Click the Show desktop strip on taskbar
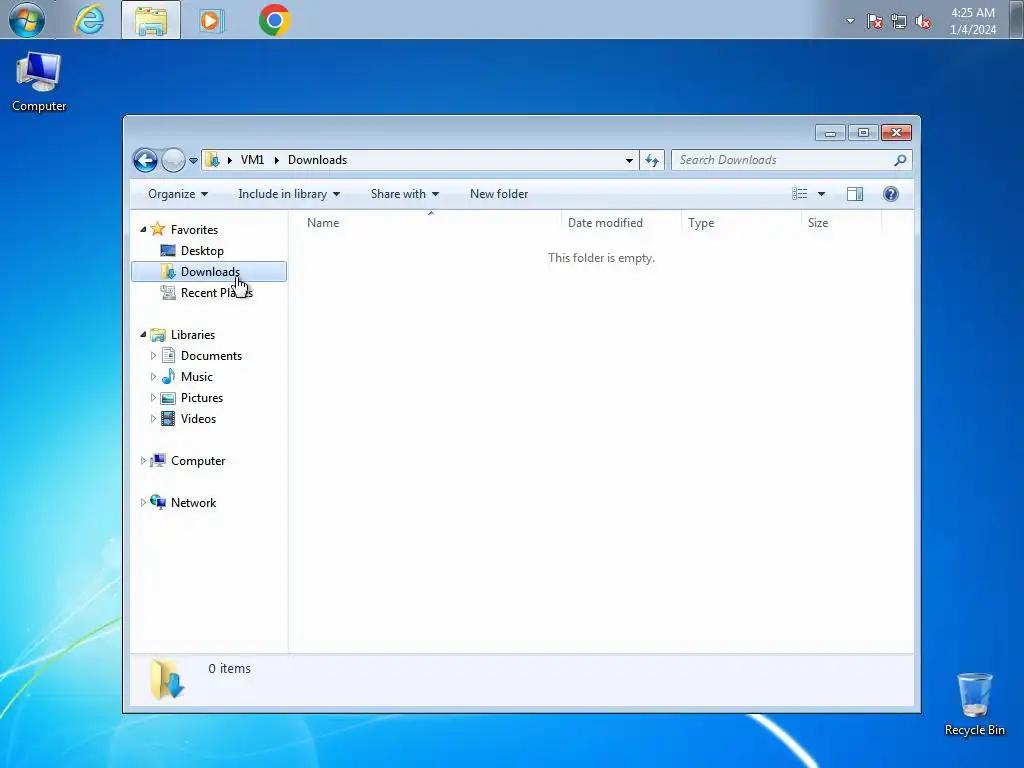 1016,20
